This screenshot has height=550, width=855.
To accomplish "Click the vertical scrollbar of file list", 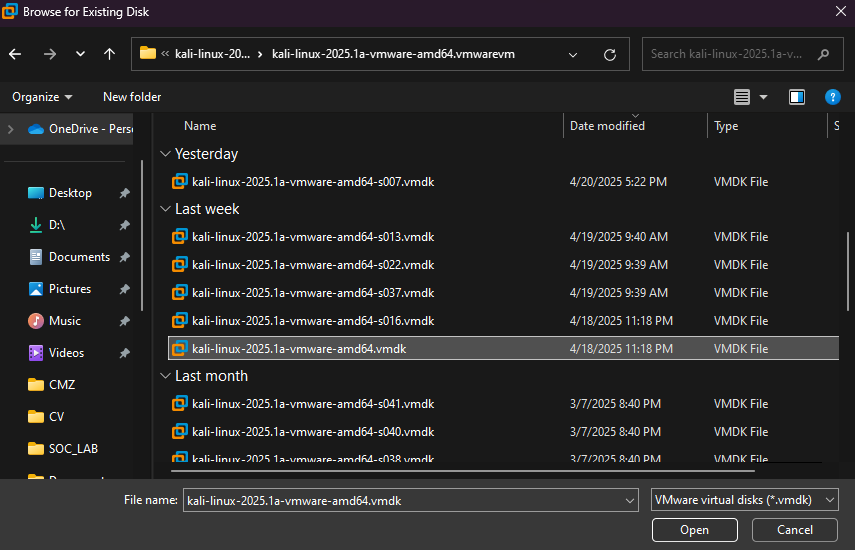I will coord(848,271).
